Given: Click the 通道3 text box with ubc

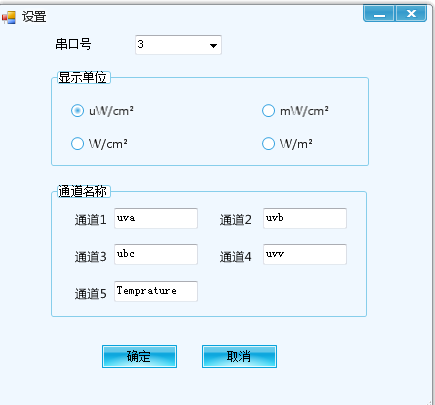Looking at the screenshot, I should [x=156, y=254].
